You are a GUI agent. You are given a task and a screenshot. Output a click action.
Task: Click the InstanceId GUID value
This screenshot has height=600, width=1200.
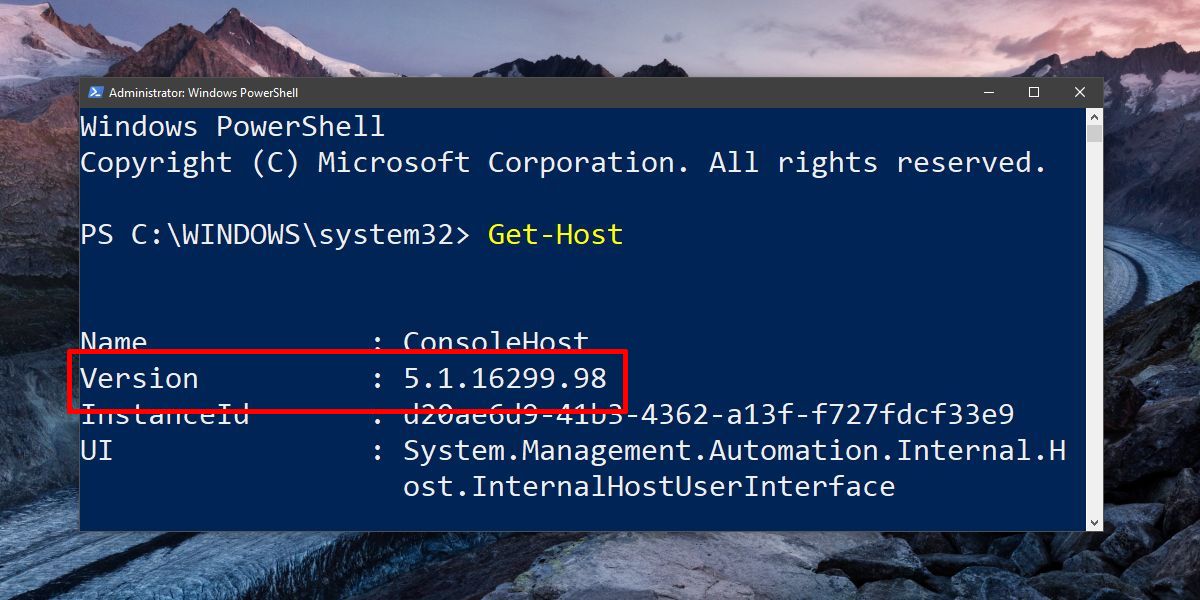(x=708, y=414)
